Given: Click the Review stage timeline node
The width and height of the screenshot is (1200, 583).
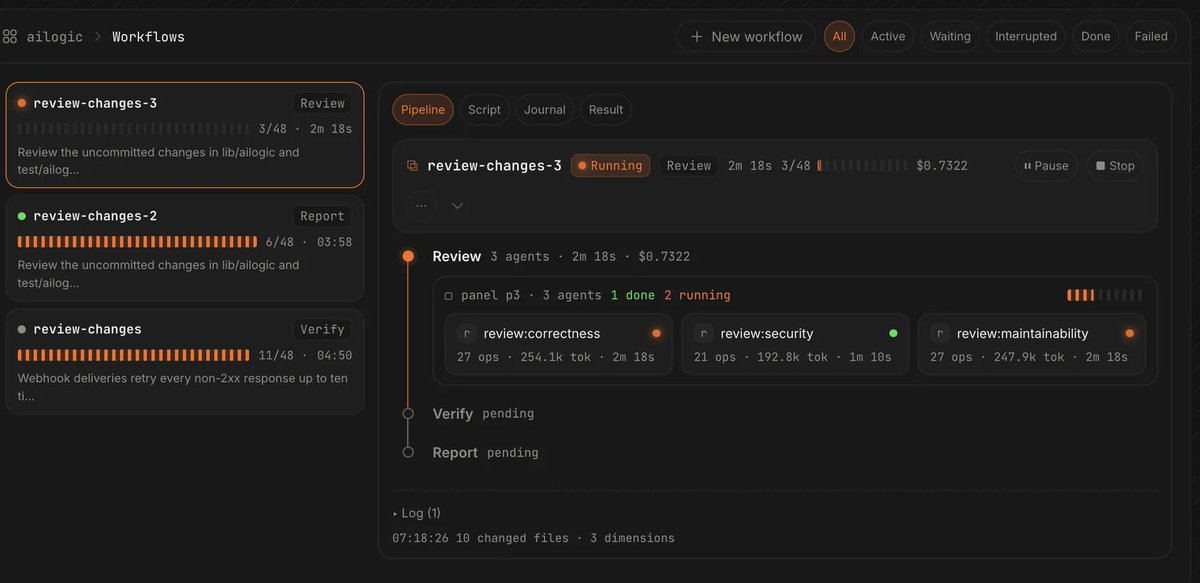Looking at the screenshot, I should click(x=408, y=257).
